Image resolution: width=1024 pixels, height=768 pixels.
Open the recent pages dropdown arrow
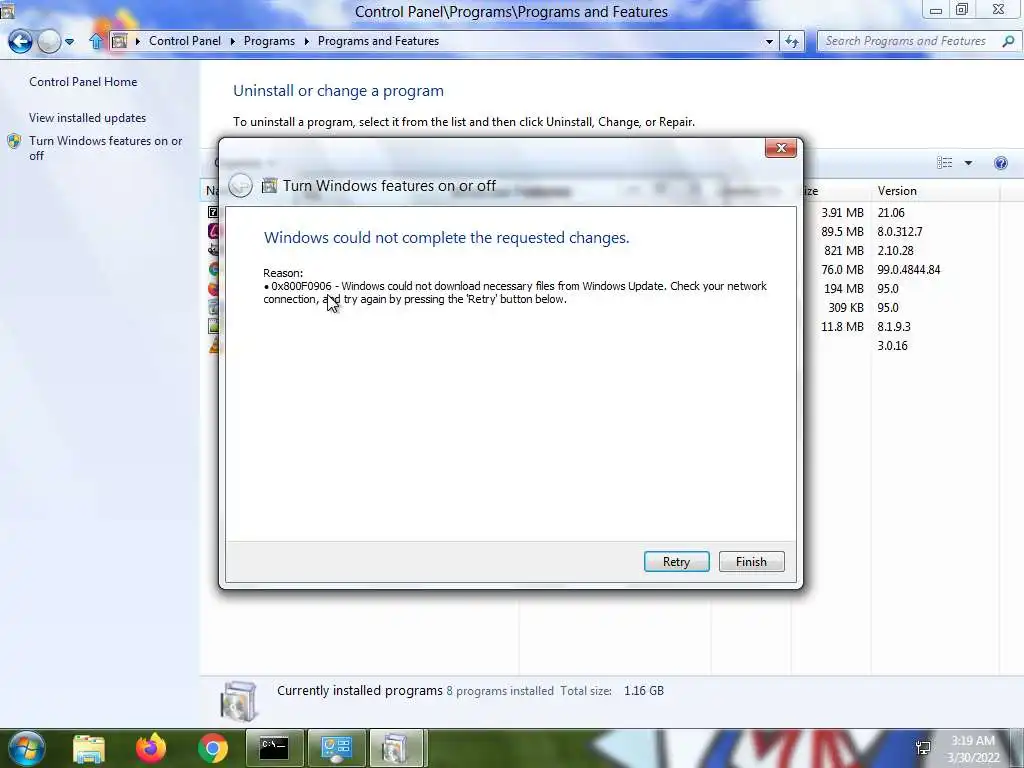pos(69,42)
